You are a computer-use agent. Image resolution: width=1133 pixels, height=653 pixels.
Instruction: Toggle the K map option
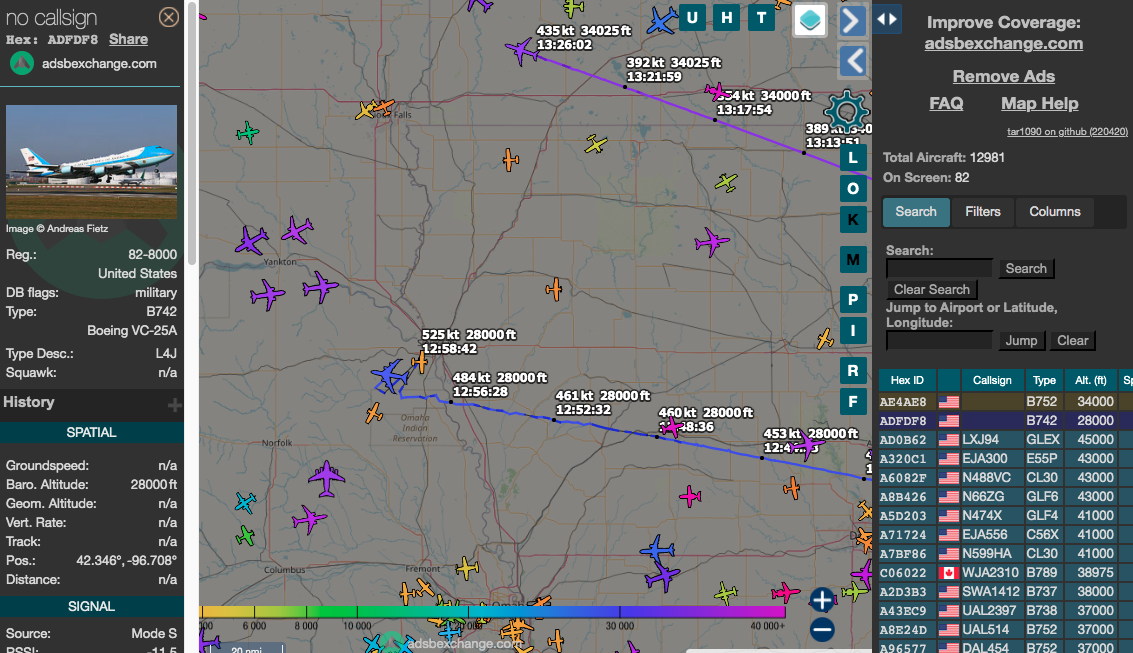(x=853, y=220)
